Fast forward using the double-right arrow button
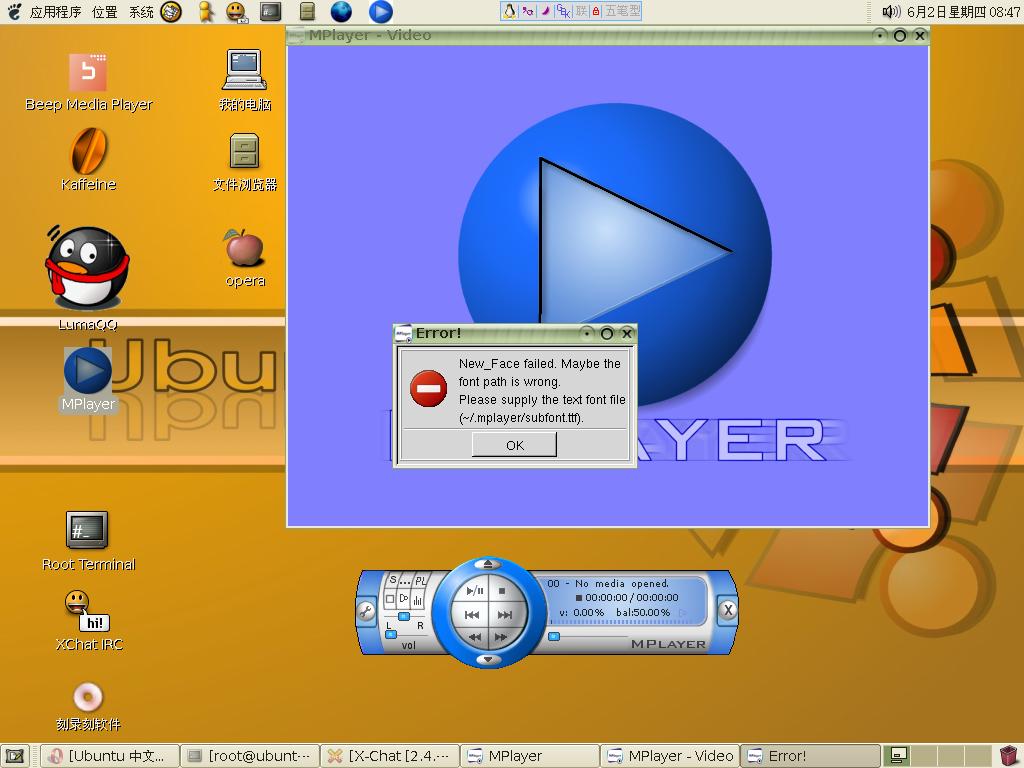Image resolution: width=1024 pixels, height=768 pixels. [501, 637]
